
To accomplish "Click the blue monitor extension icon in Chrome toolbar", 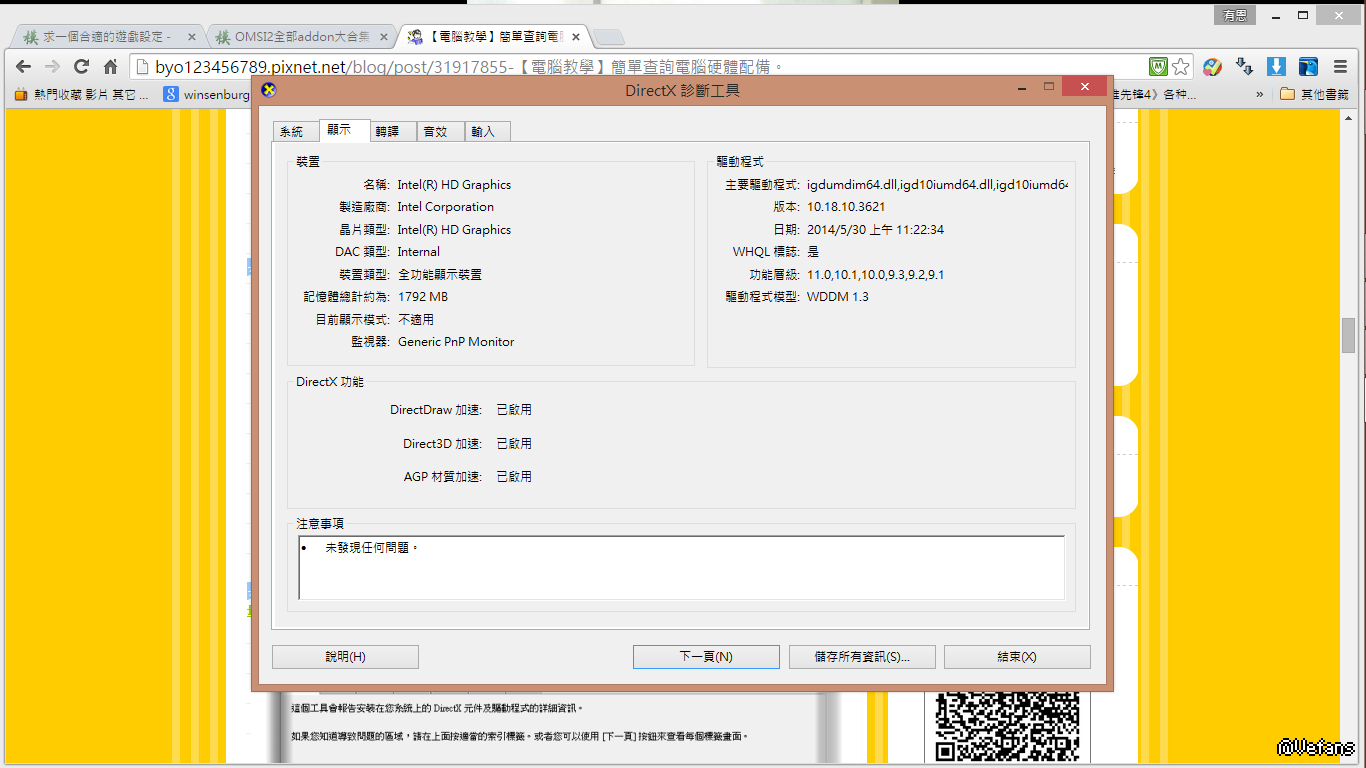I will [x=1308, y=67].
